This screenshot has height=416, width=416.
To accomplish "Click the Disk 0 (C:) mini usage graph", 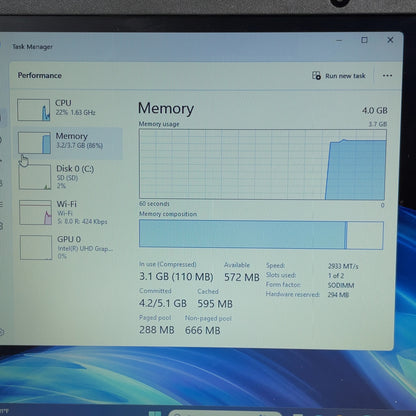I will pos(35,177).
